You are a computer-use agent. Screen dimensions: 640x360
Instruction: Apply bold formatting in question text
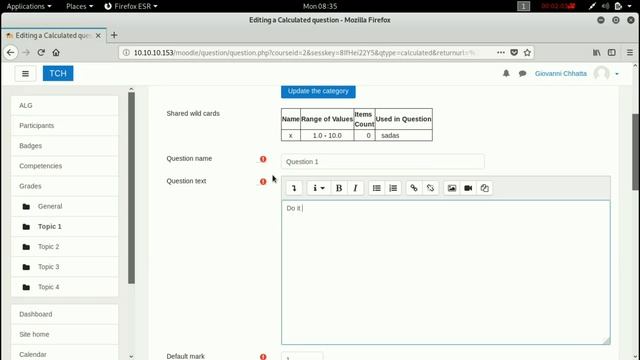[x=338, y=188]
